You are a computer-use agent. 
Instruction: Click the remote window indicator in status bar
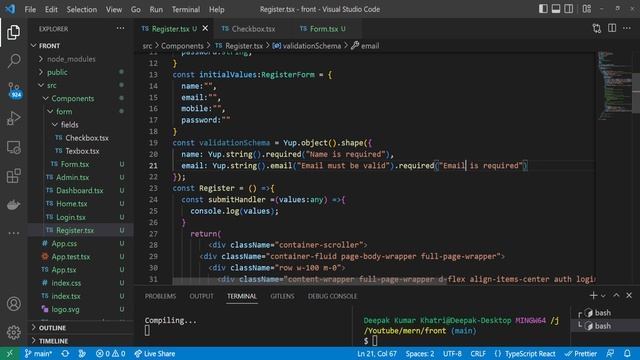click(x=9, y=353)
